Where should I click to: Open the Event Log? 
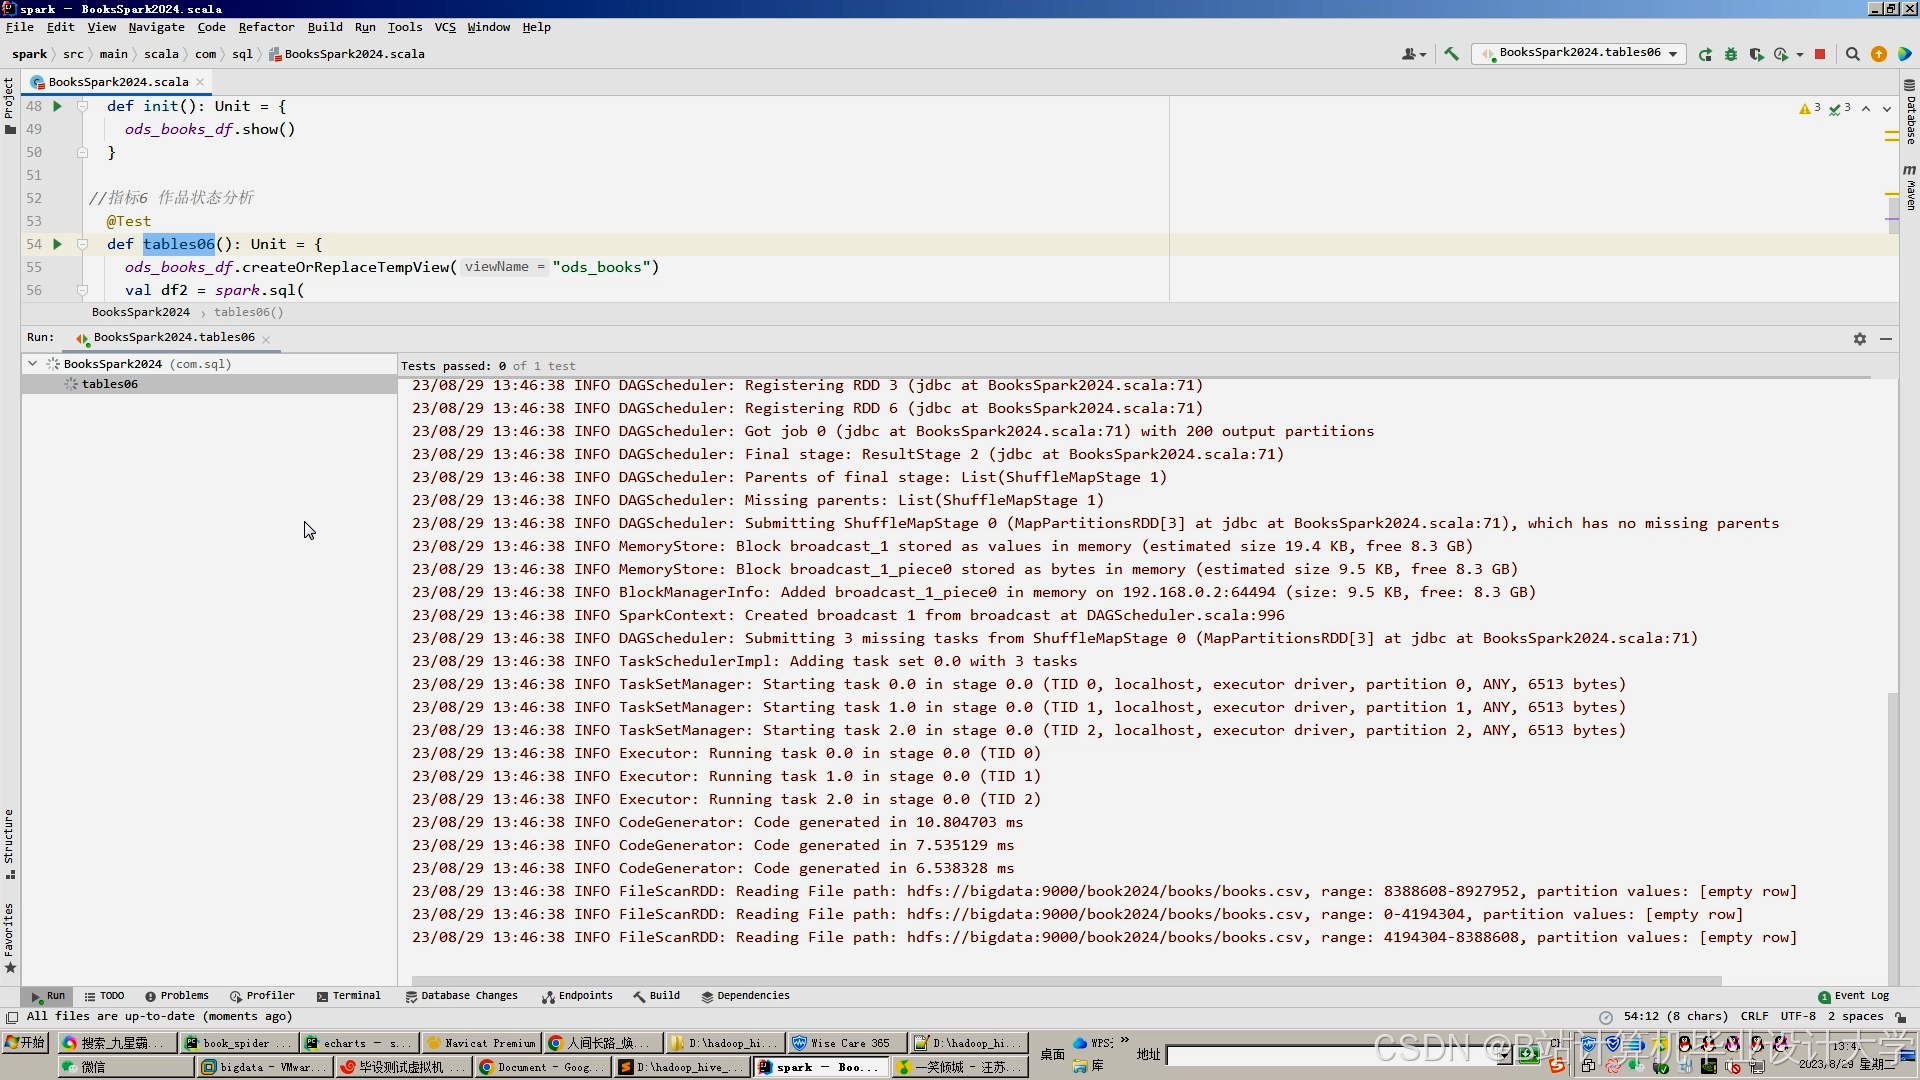pos(1853,996)
